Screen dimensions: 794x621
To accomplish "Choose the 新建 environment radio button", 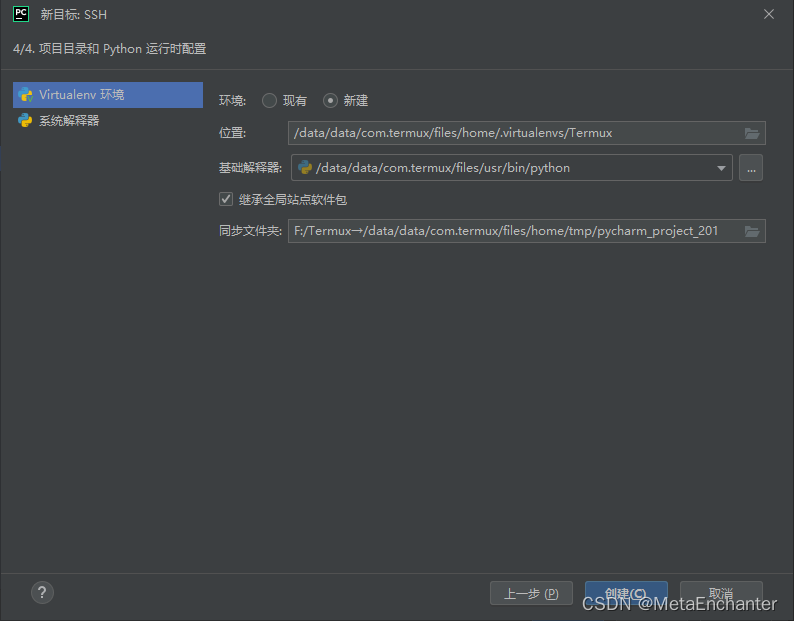I will click(330, 100).
